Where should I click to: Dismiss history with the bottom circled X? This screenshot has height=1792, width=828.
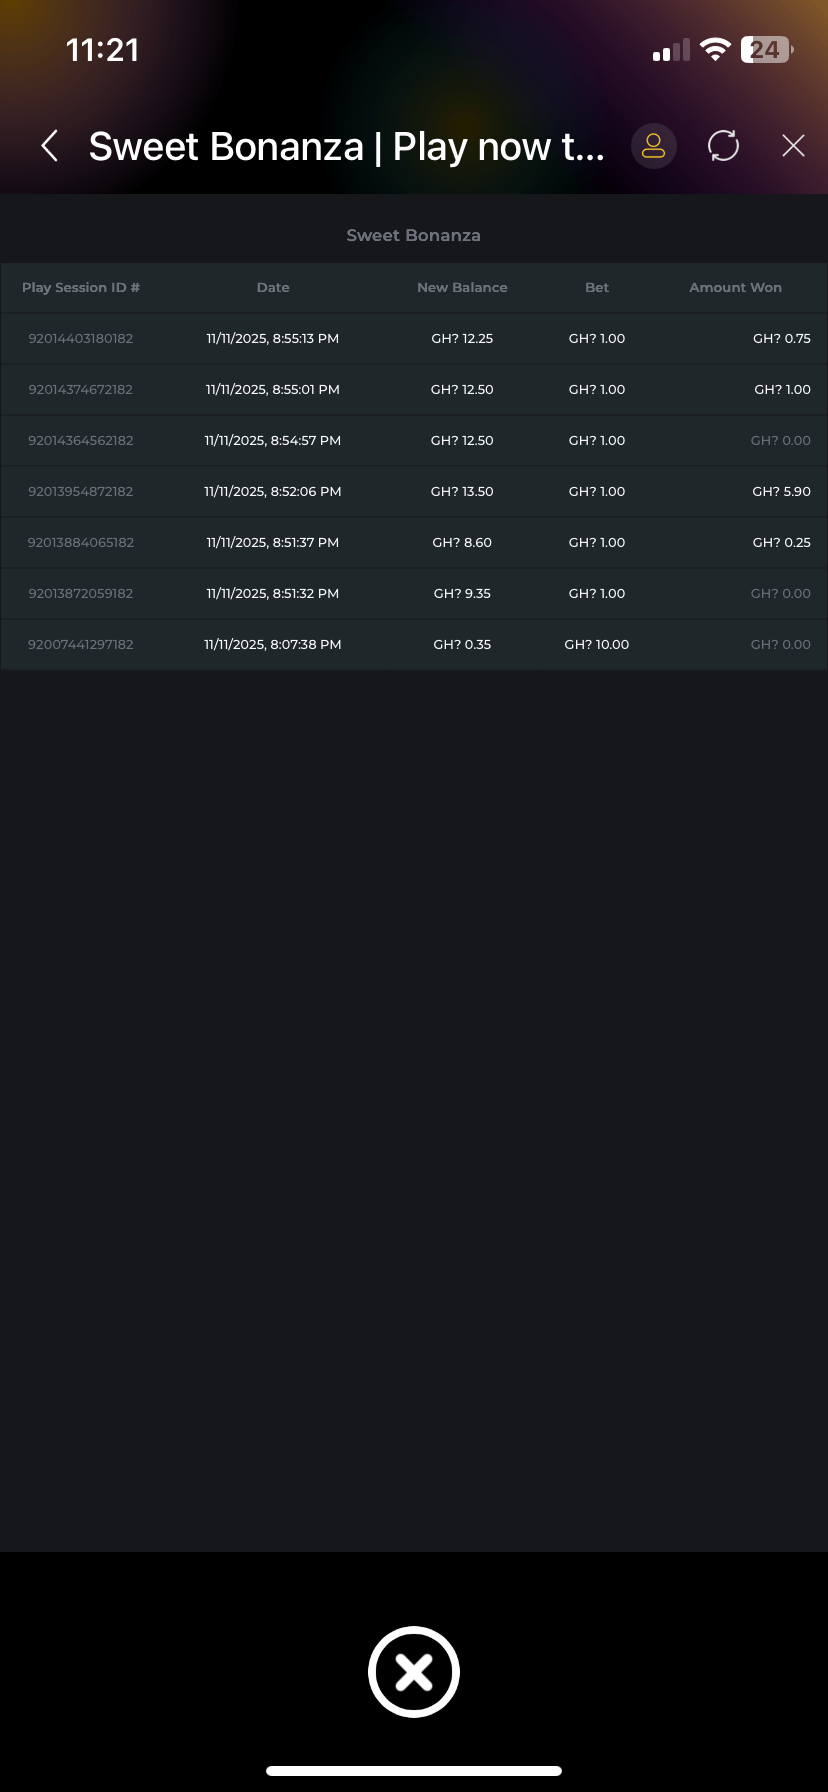pos(413,1672)
